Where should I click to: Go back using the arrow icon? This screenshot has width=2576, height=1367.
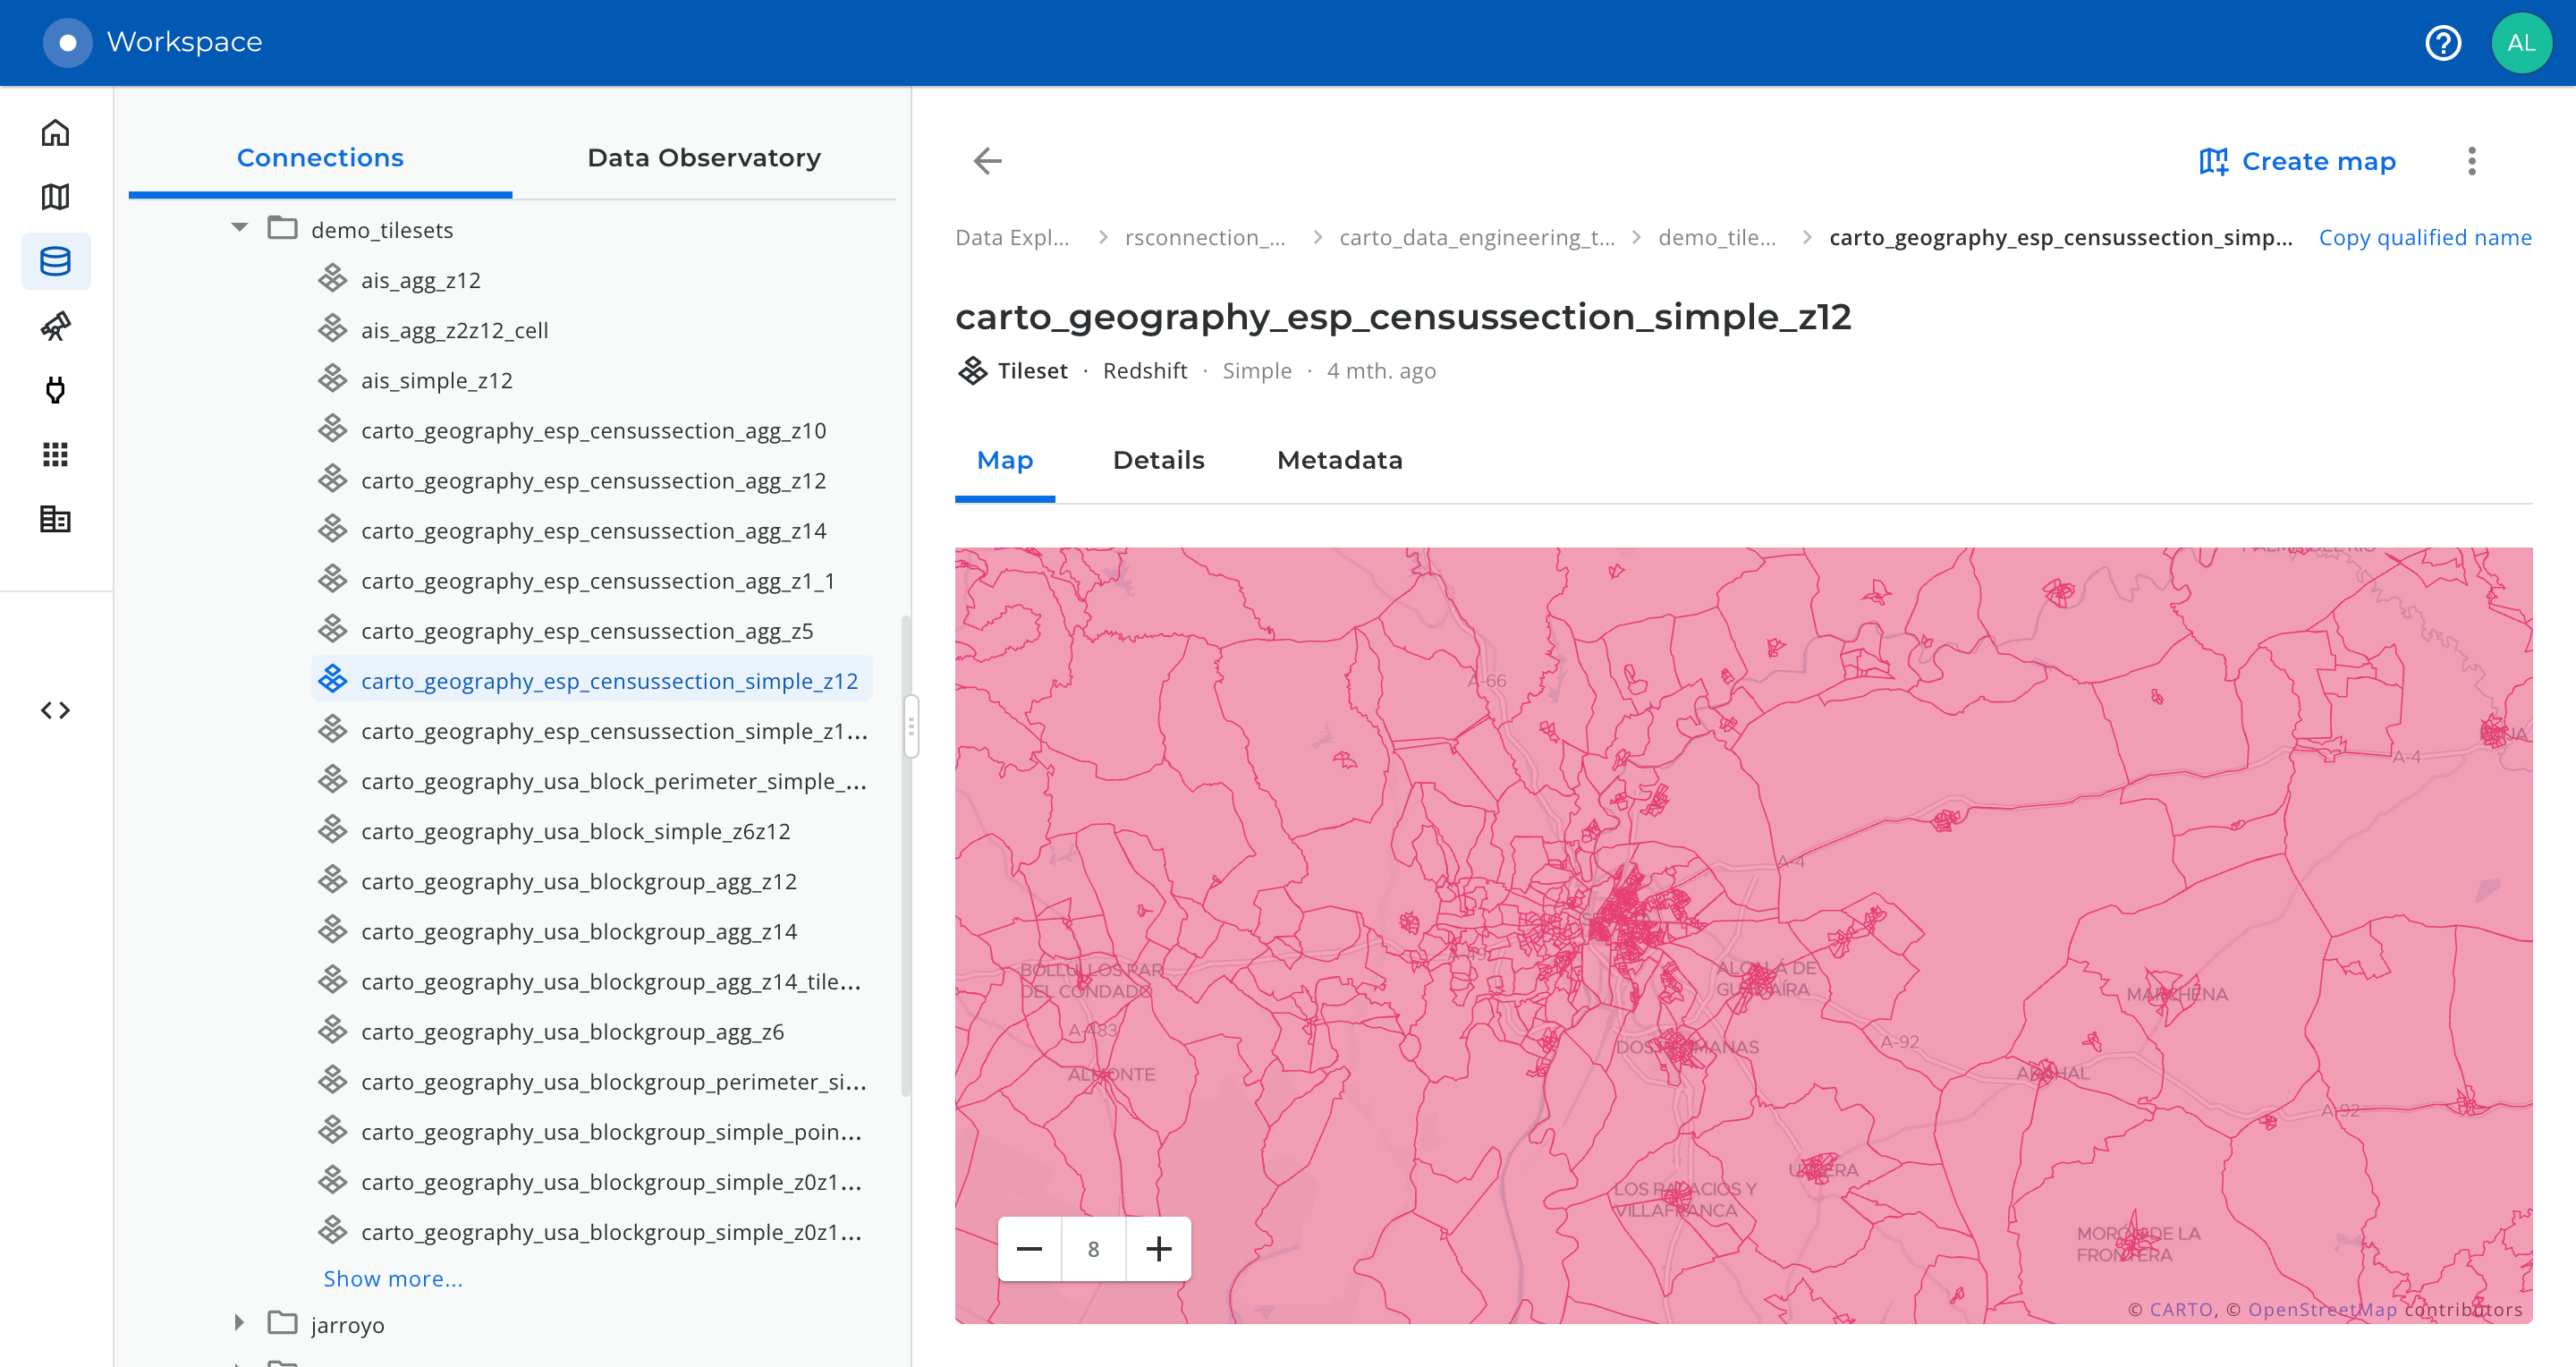[987, 161]
